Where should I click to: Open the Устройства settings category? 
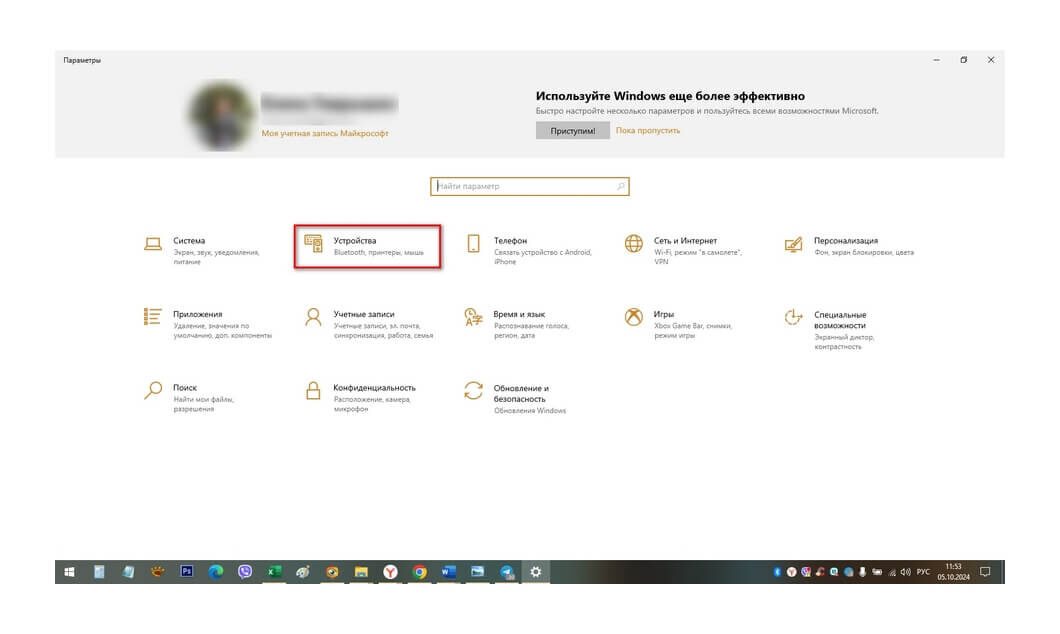[367, 247]
